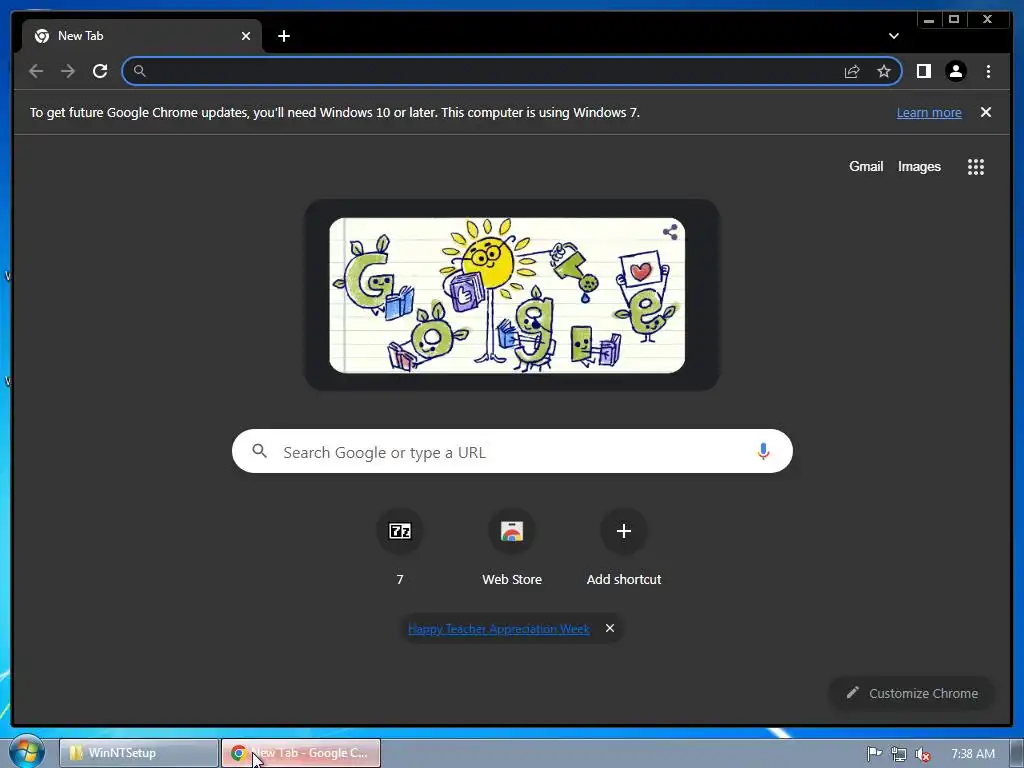
Task: Open the Learn more link
Action: coord(929,112)
